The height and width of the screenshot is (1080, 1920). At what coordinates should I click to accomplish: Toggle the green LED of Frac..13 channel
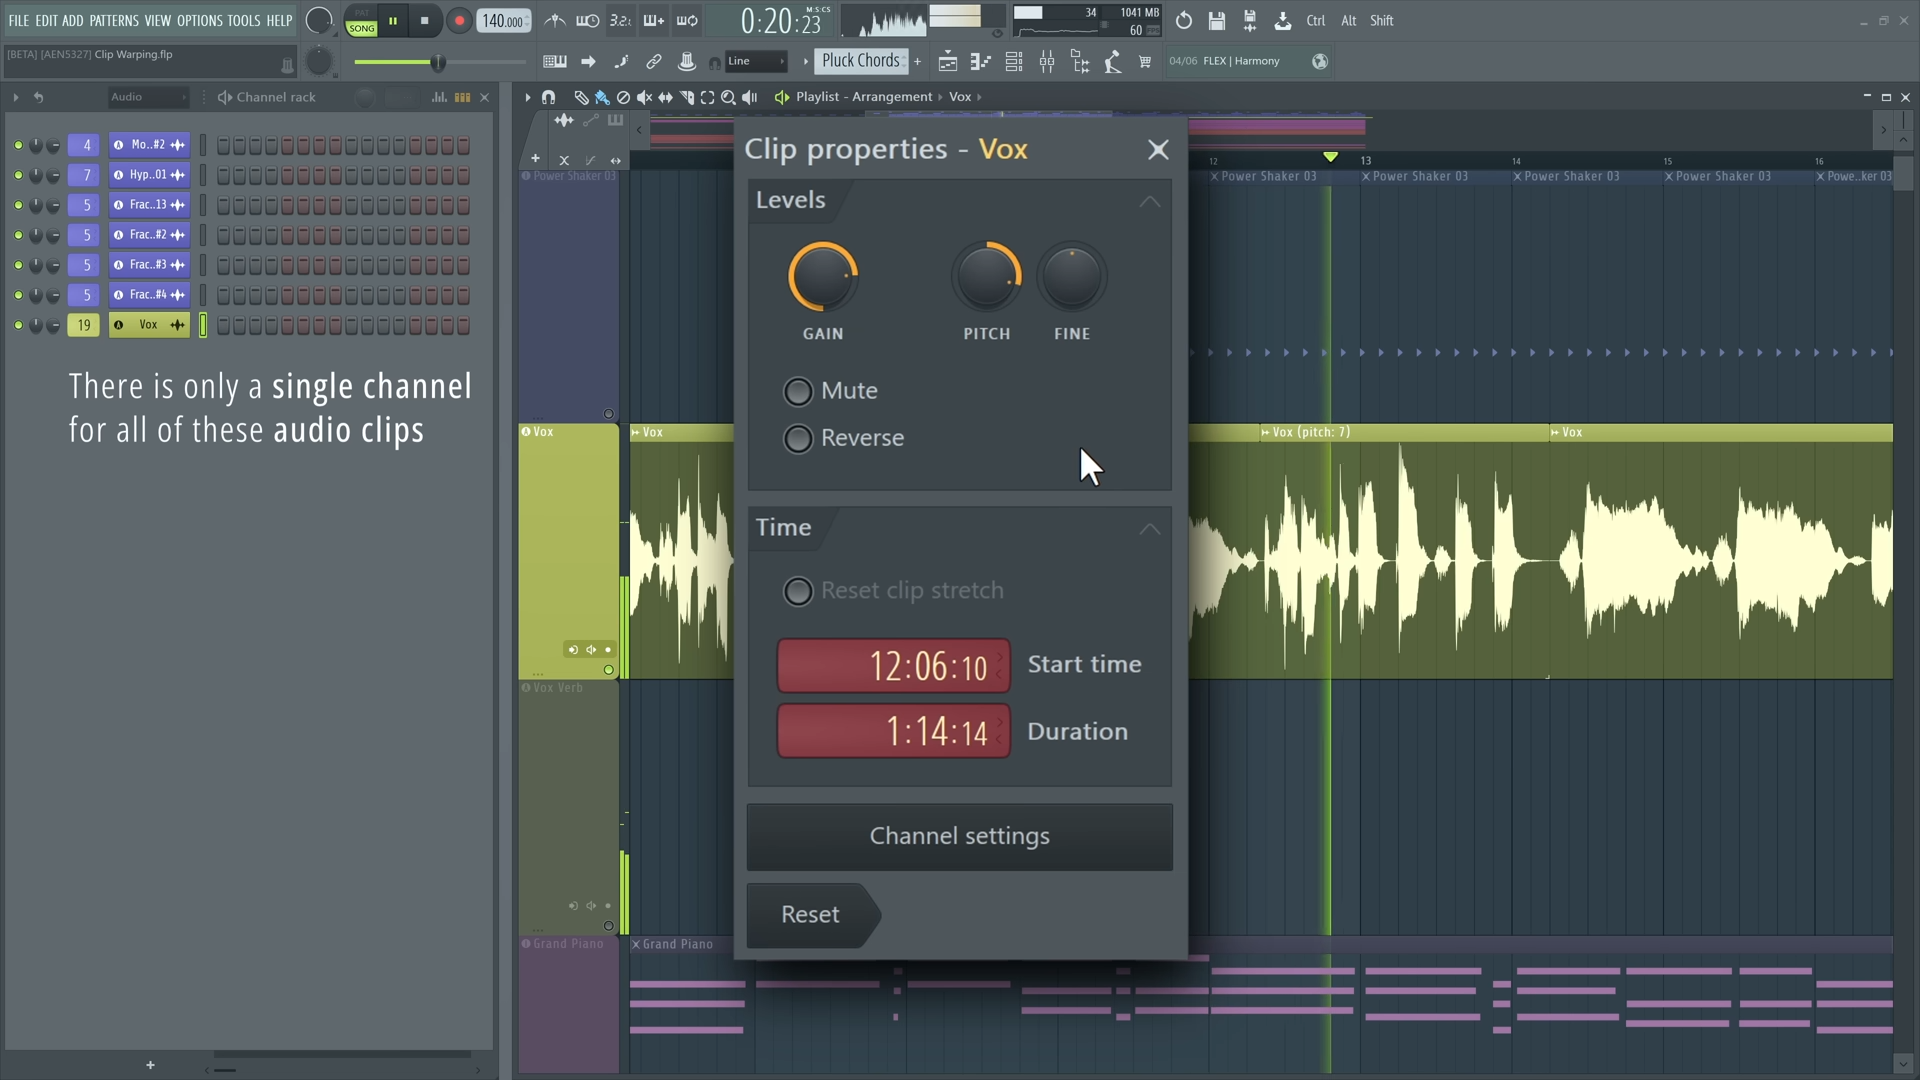[x=18, y=205]
